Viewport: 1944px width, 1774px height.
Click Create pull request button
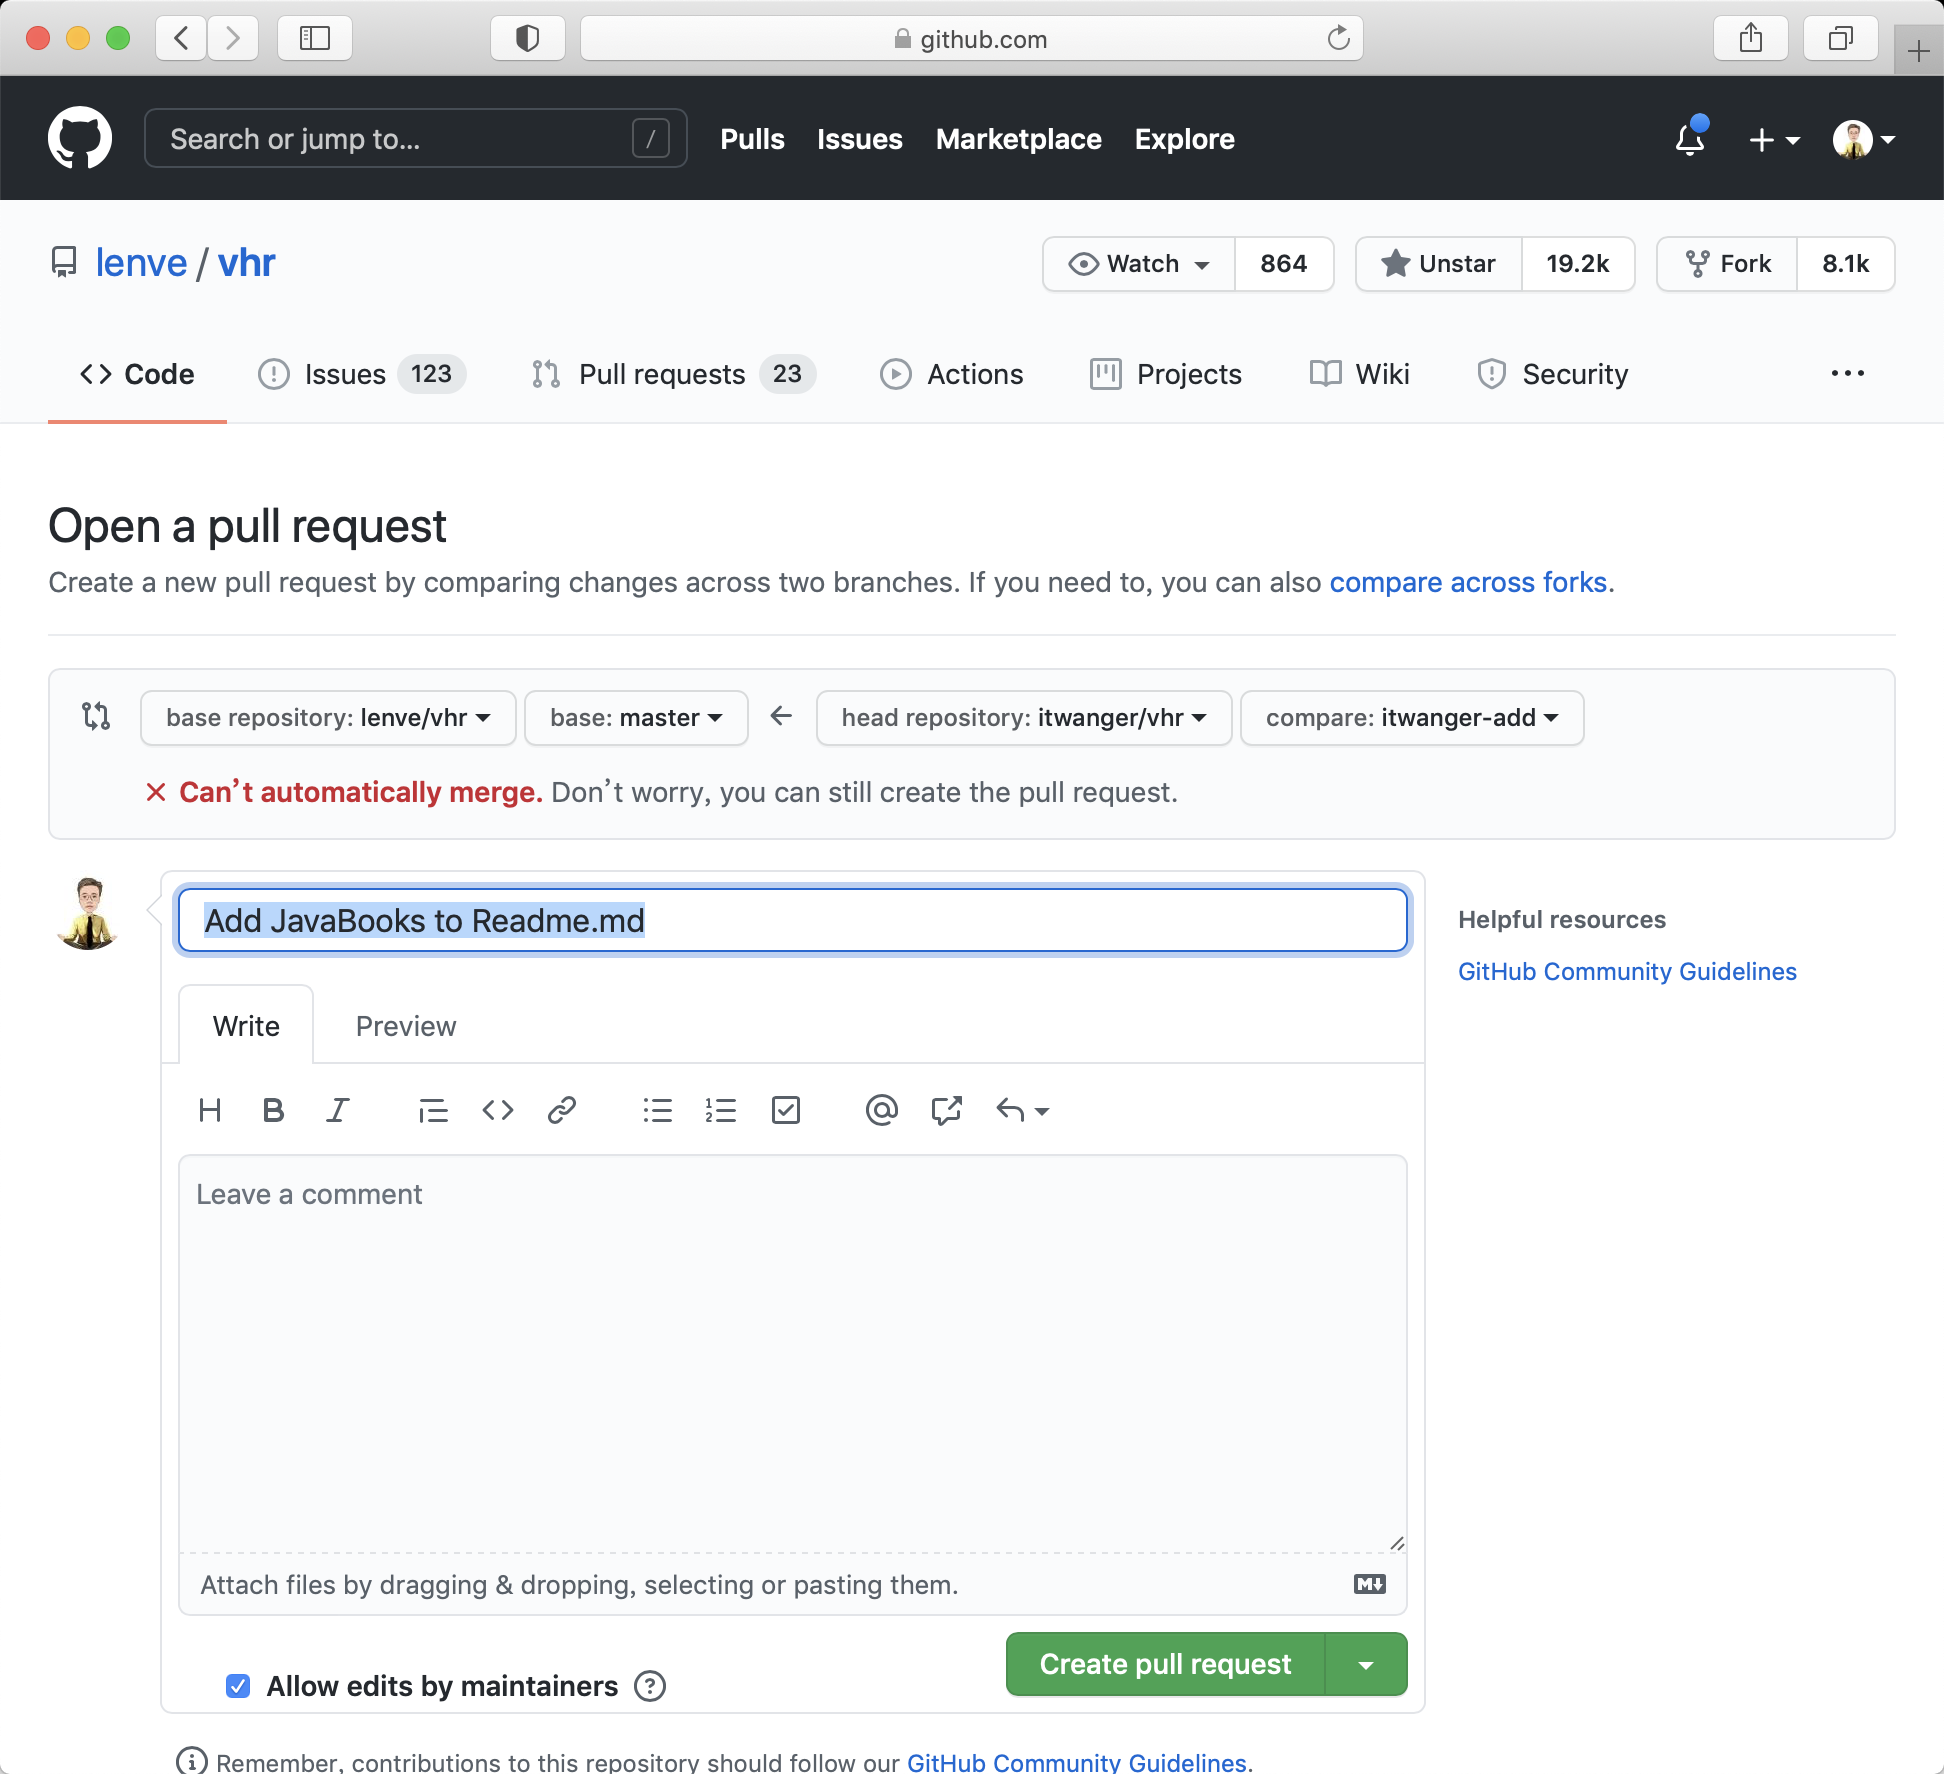pyautogui.click(x=1165, y=1664)
